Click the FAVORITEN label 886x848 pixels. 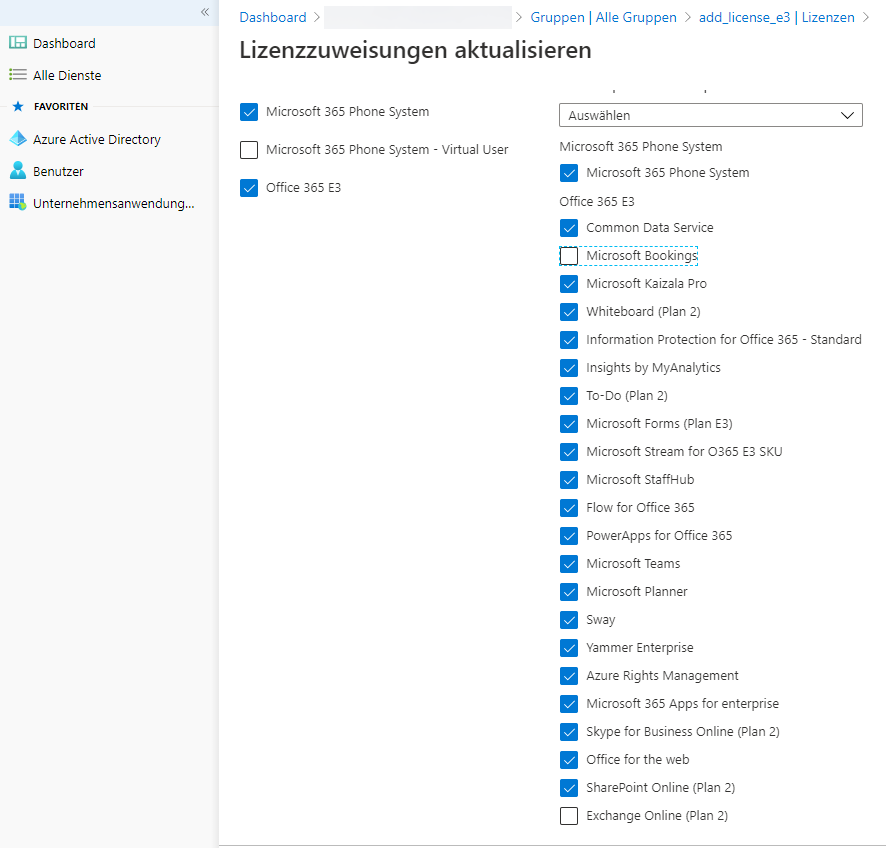point(61,106)
